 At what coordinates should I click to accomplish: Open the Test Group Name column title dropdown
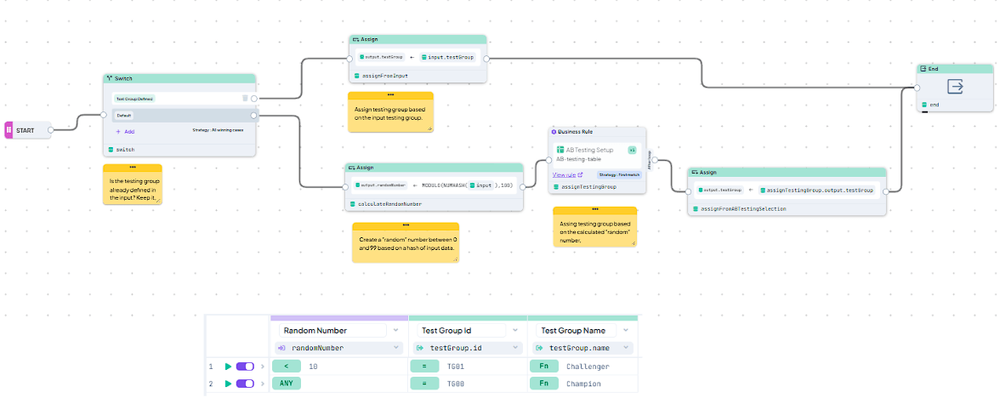[626, 330]
